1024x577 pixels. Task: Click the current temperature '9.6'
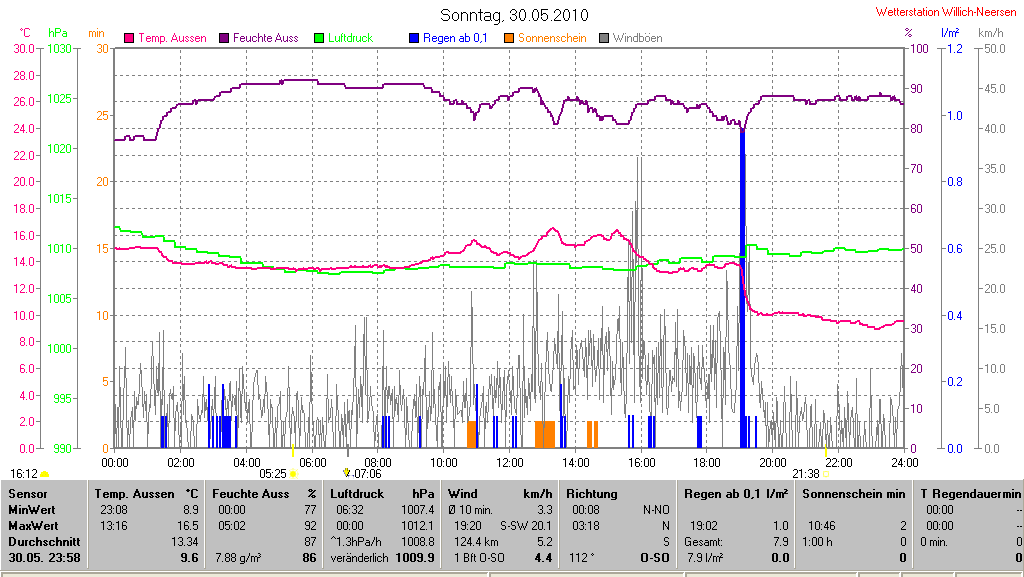pyautogui.click(x=189, y=558)
